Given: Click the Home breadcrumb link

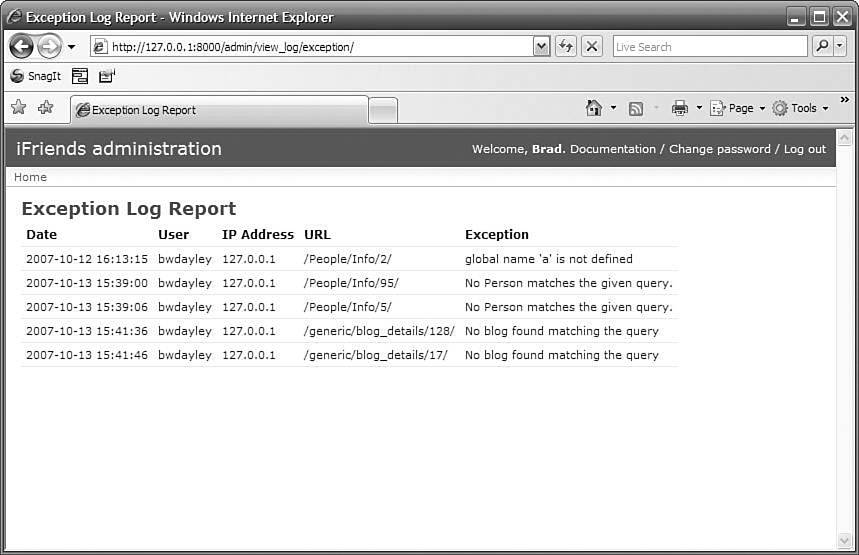Looking at the screenshot, I should (x=30, y=177).
